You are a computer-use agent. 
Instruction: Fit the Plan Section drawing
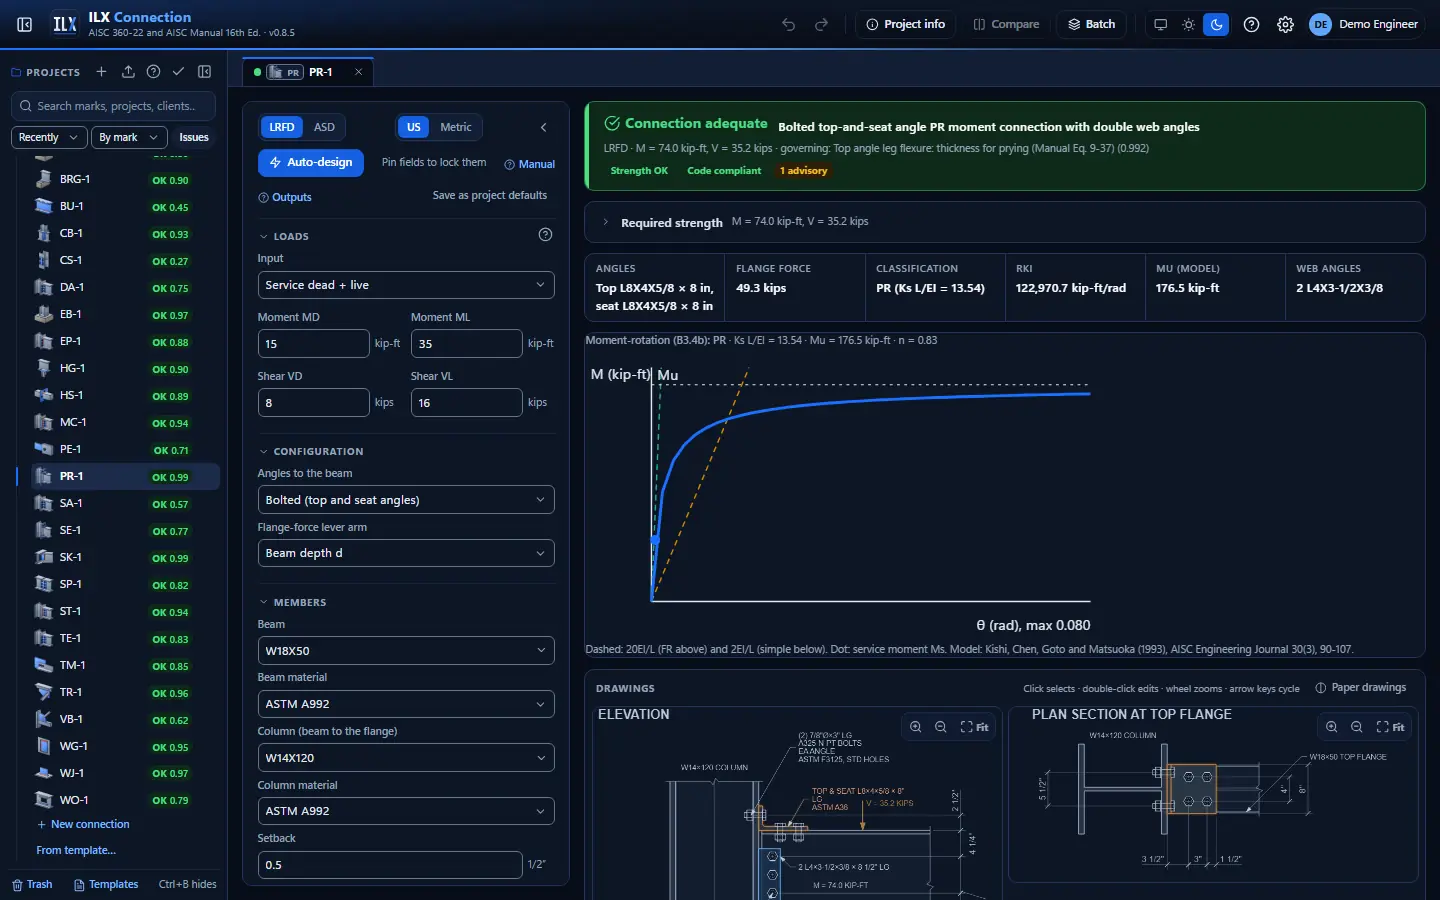tap(1391, 727)
